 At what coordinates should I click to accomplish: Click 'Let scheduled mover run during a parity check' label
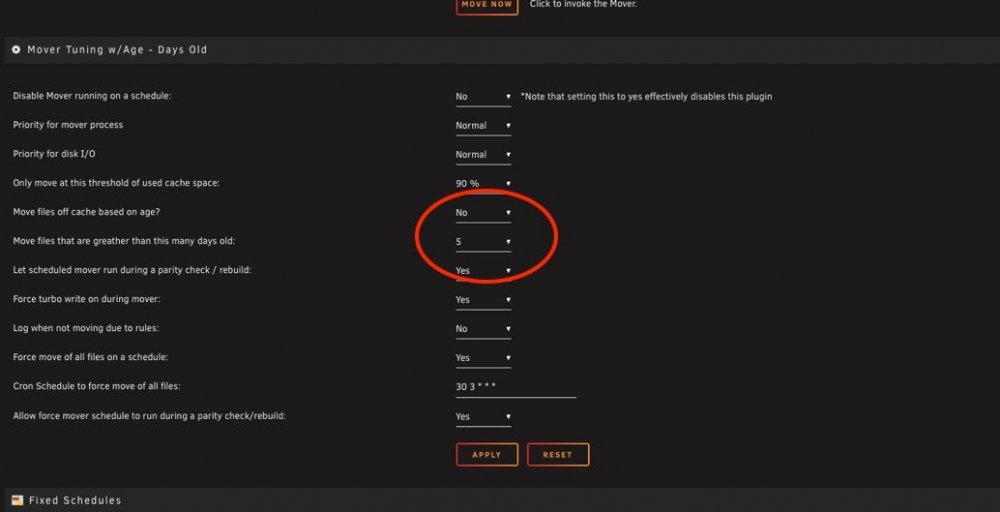(x=132, y=270)
